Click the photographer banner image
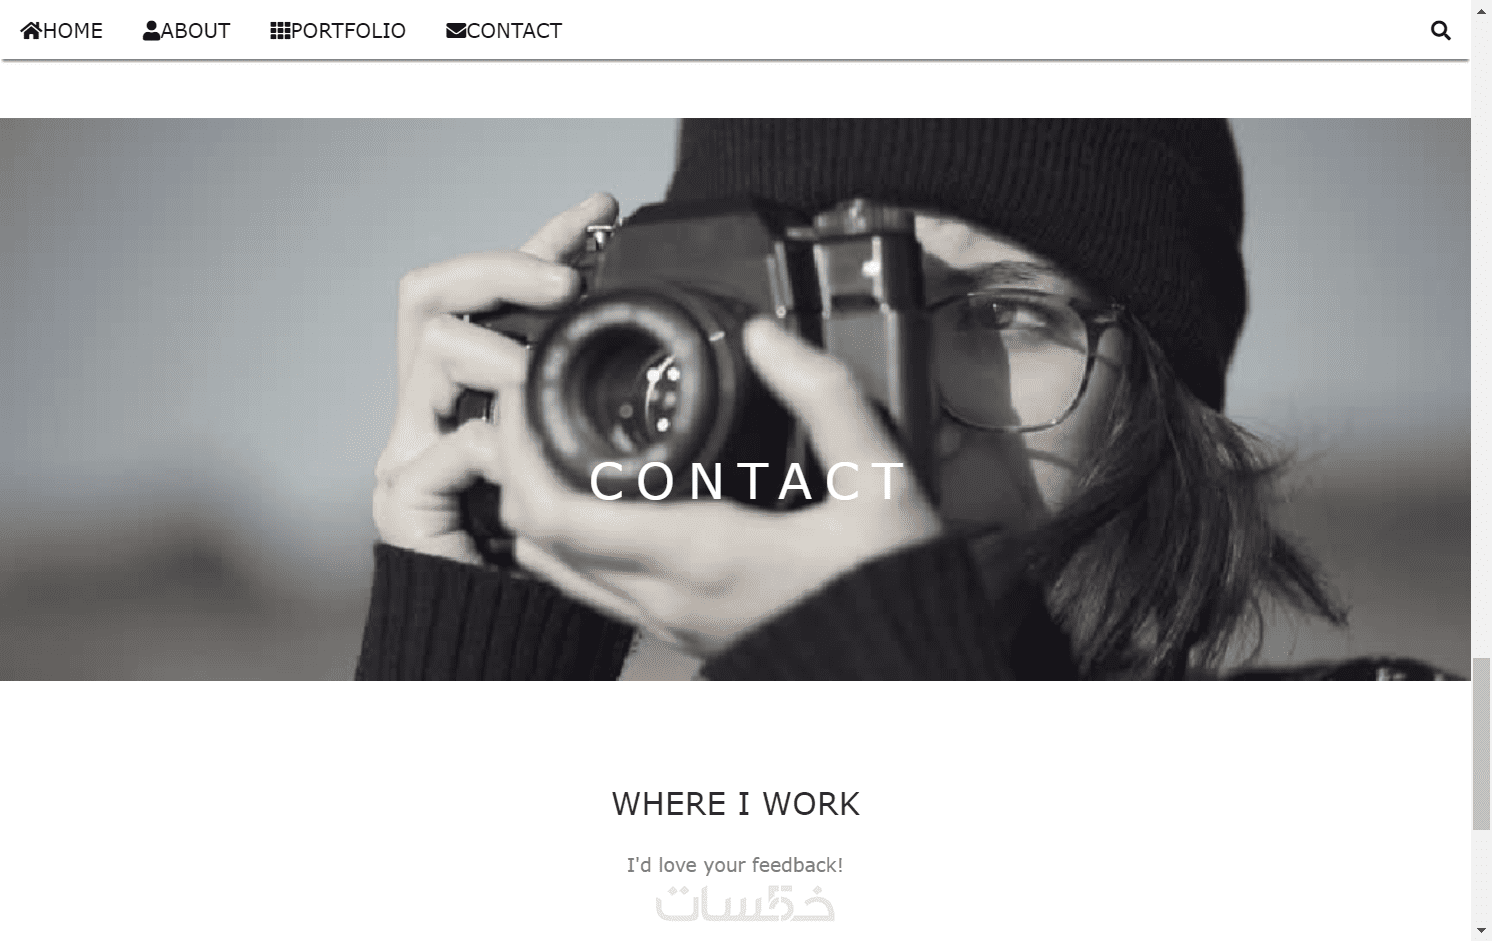This screenshot has width=1492, height=941. coord(735,399)
